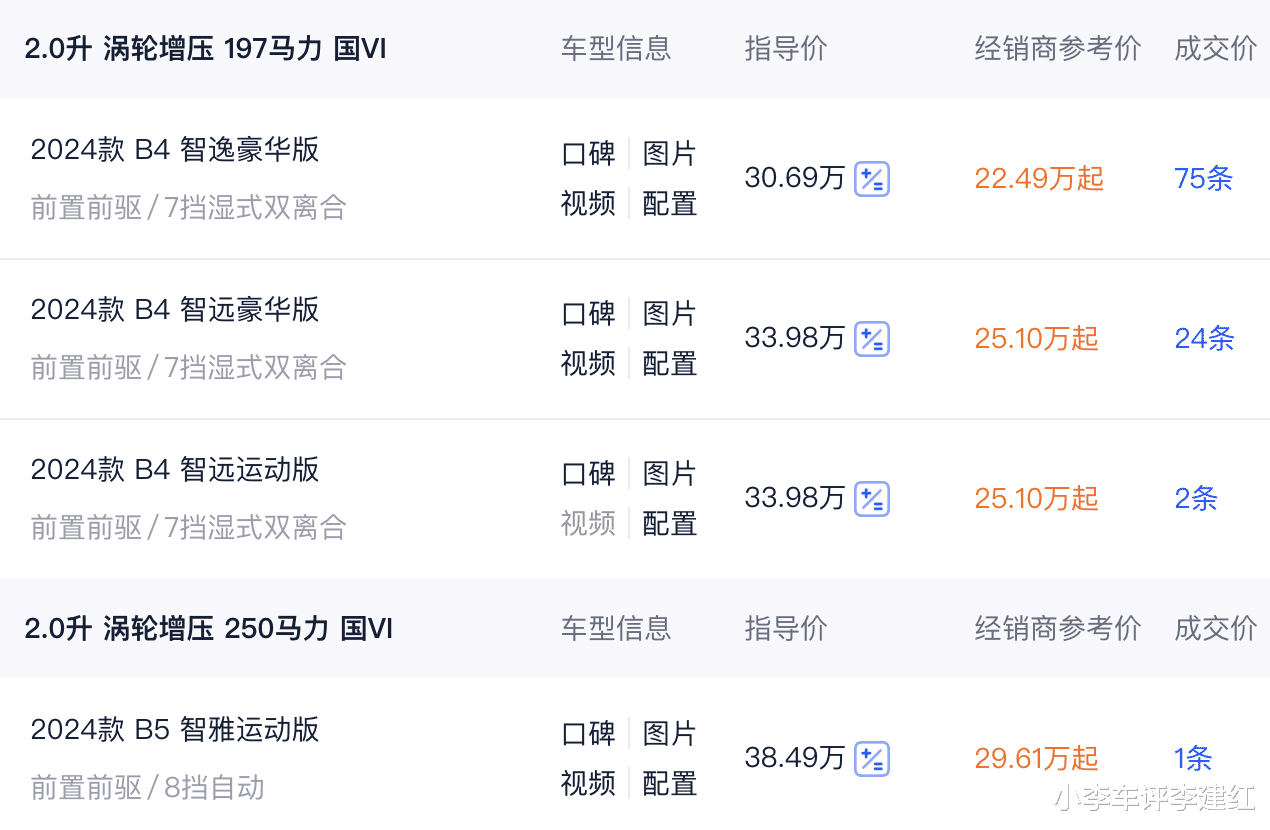Open 配置 for B4 智远豪华版
The image size is (1270, 830).
pyautogui.click(x=669, y=364)
